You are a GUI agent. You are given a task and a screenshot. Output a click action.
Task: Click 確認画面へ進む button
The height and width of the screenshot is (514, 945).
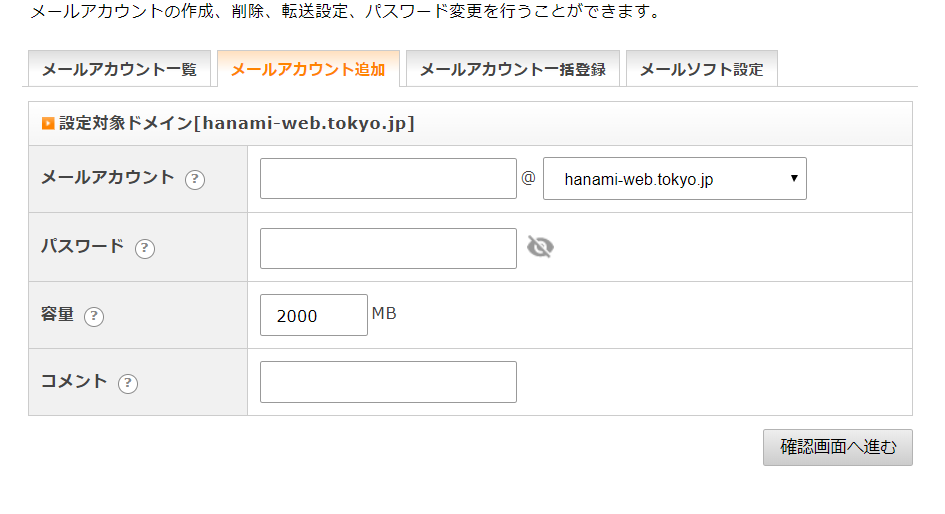click(x=838, y=447)
